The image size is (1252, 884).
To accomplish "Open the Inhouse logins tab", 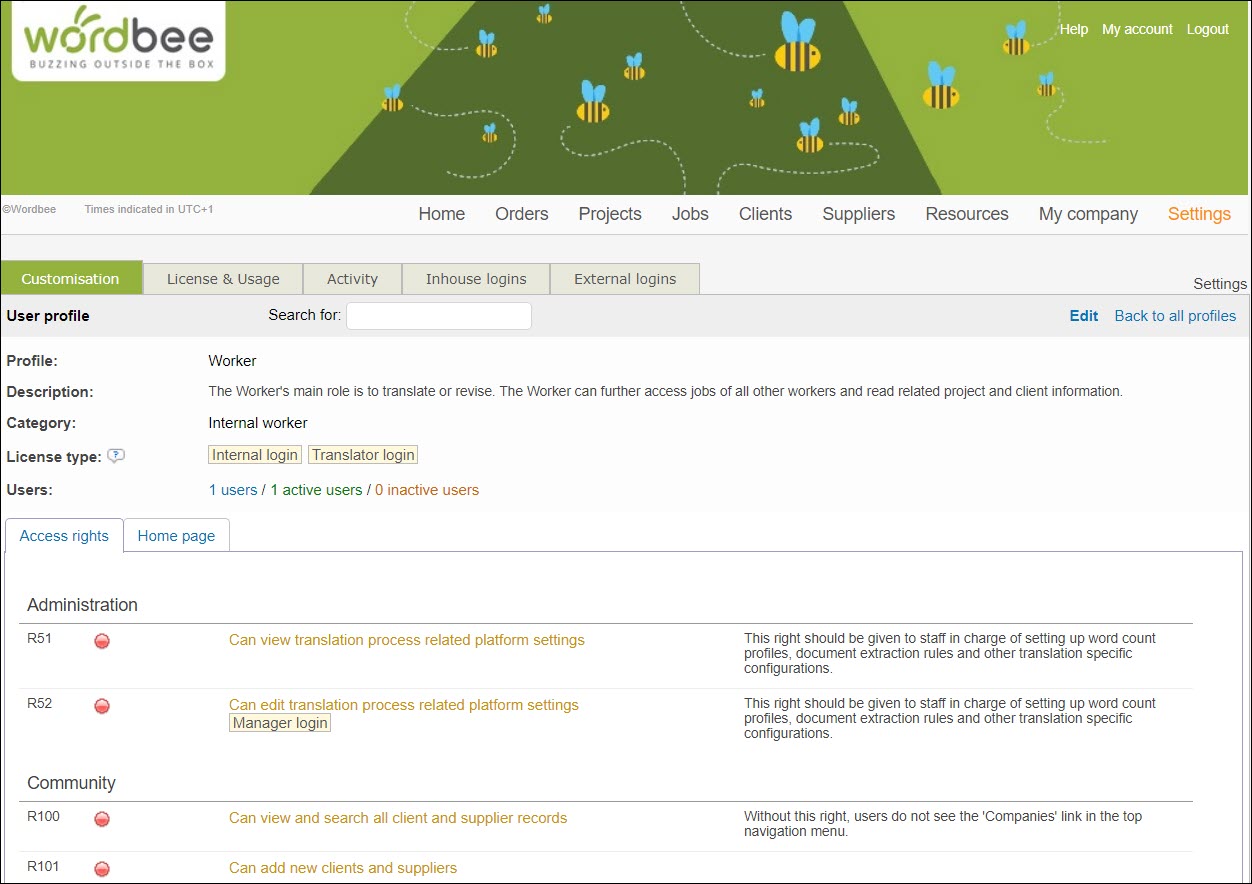I will tap(476, 279).
